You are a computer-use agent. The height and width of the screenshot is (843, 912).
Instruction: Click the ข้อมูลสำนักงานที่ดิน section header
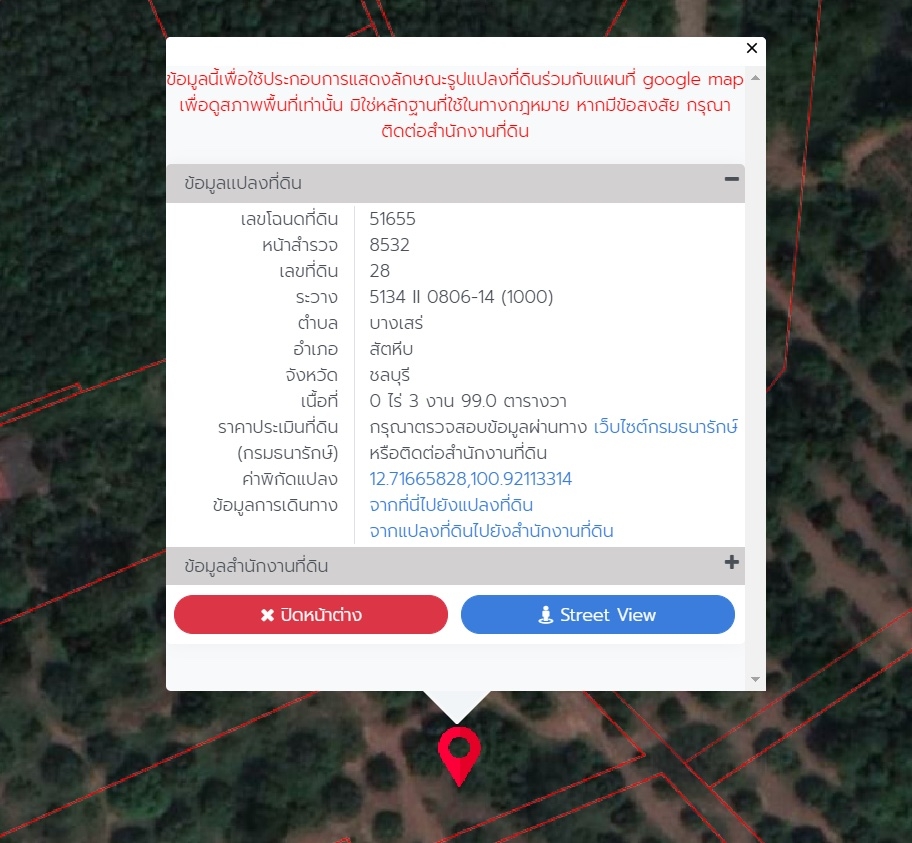(x=455, y=565)
